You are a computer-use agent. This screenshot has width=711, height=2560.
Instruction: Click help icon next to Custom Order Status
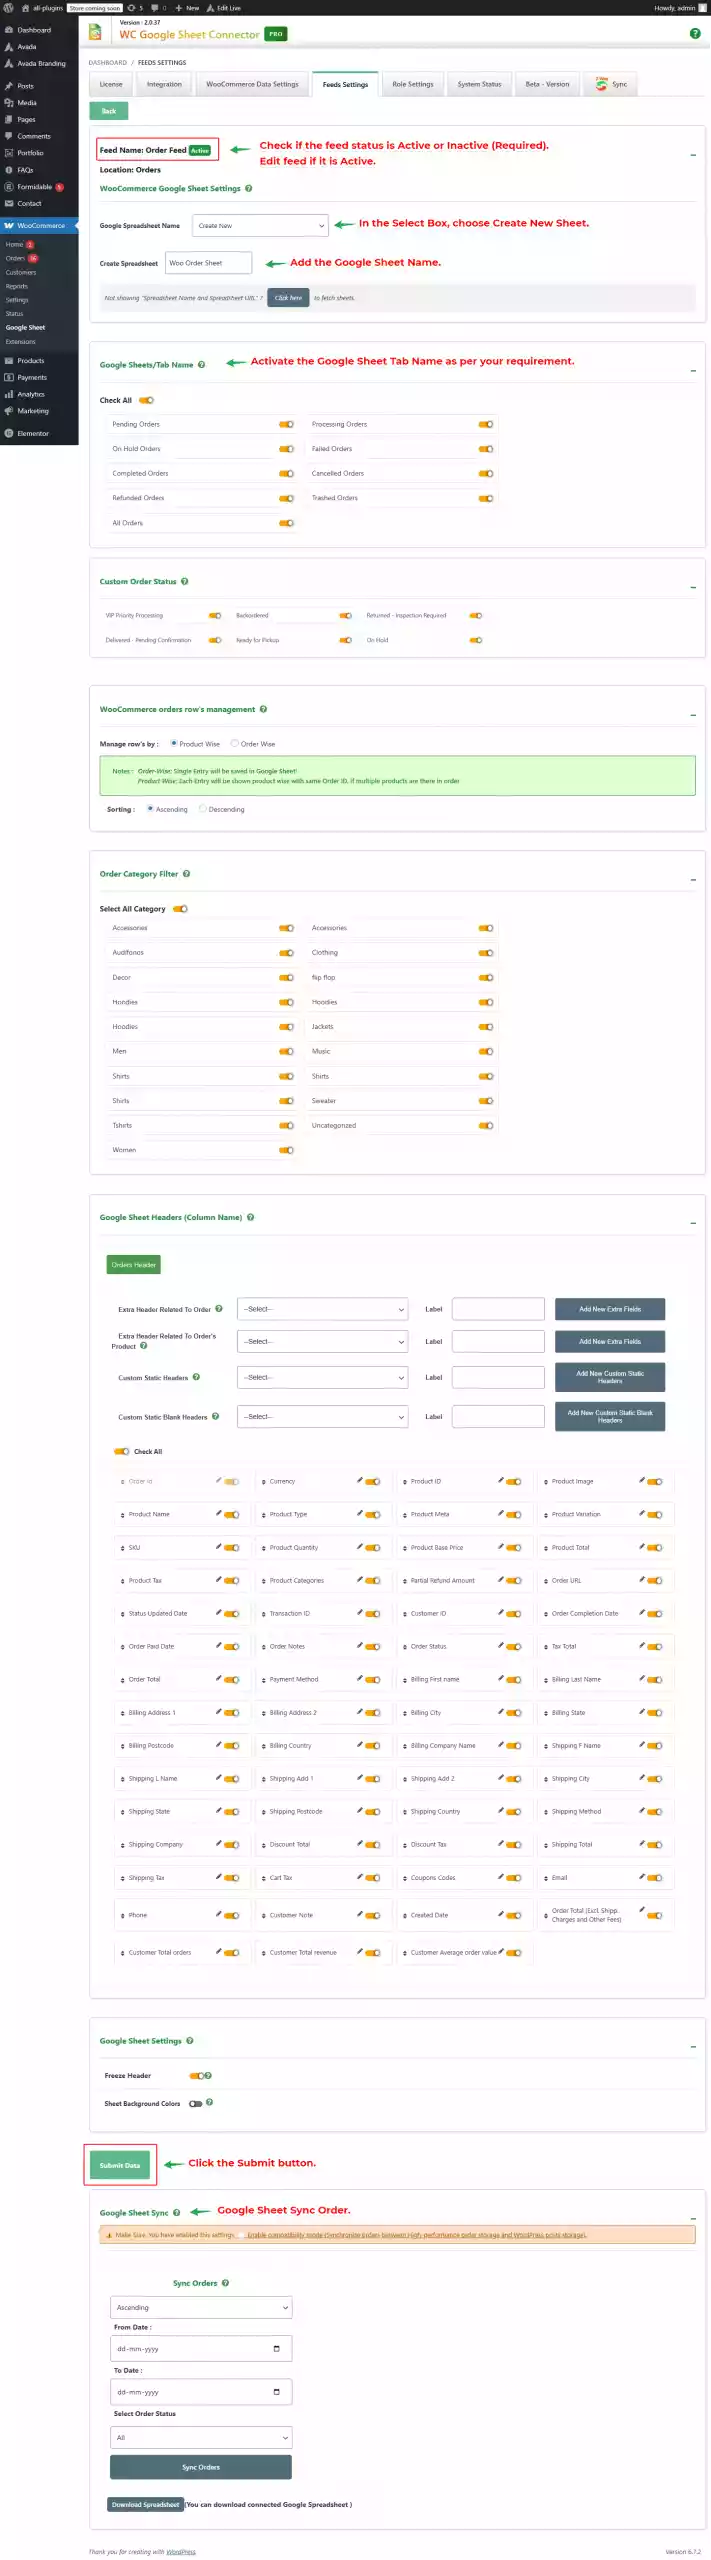coord(184,581)
